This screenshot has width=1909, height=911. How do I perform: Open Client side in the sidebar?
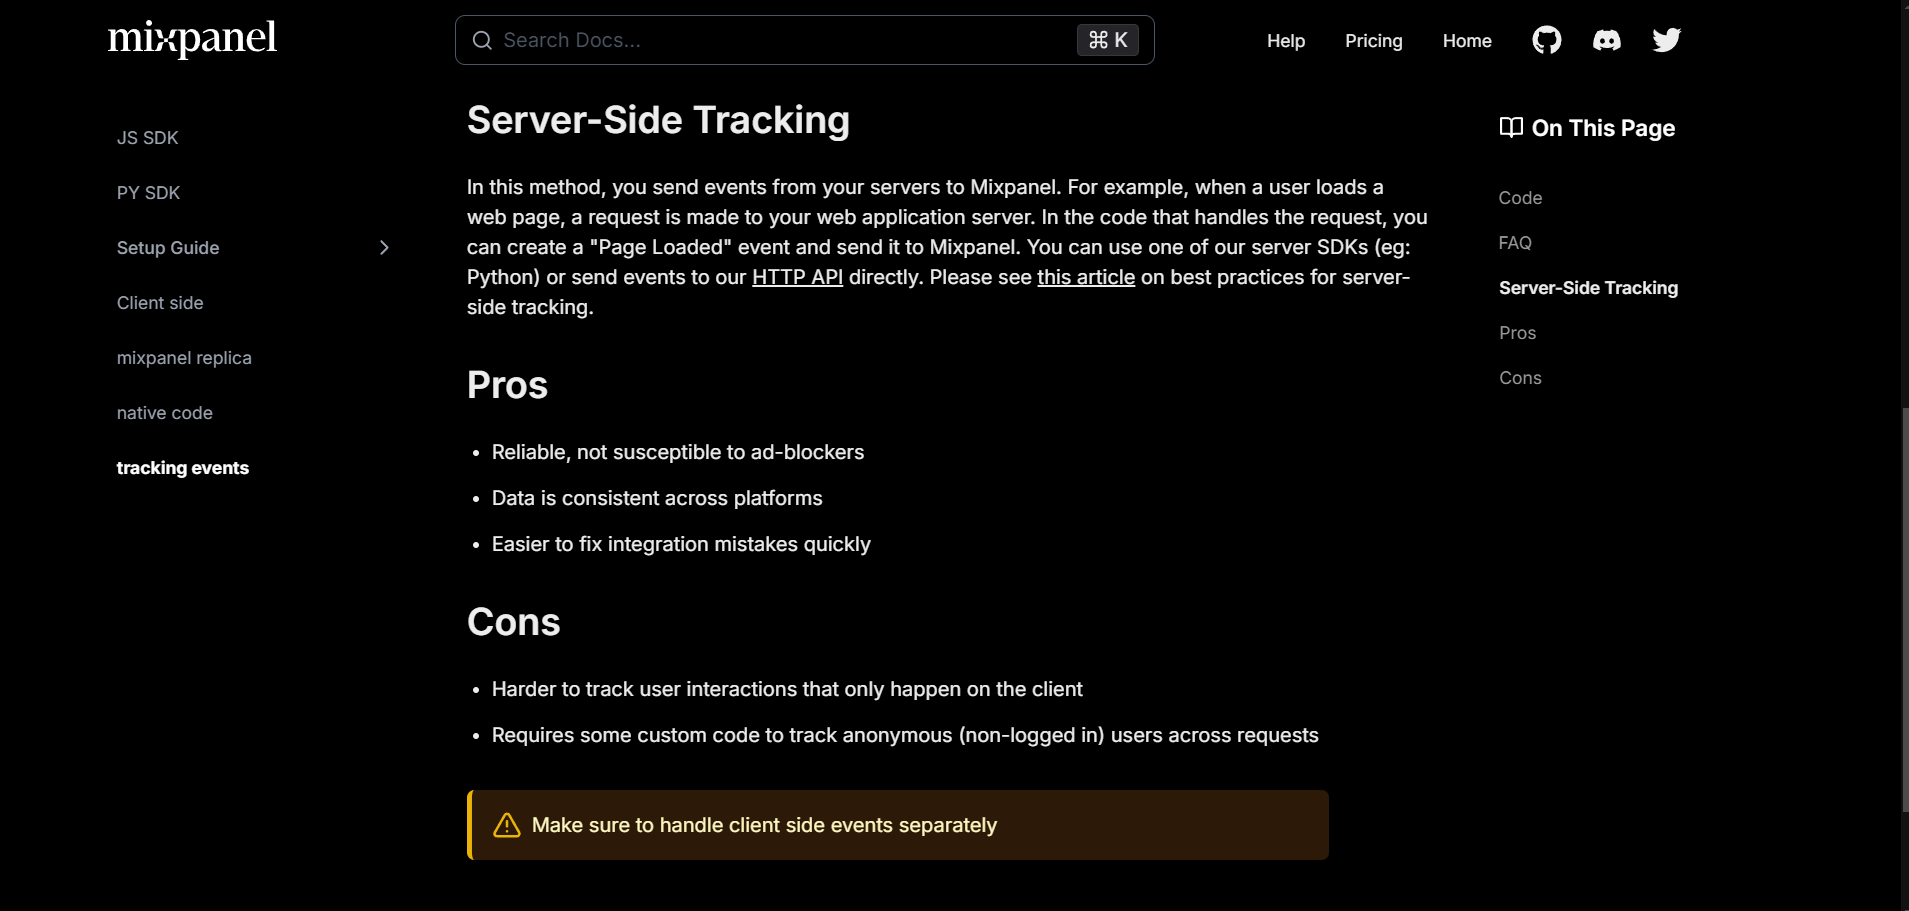tap(160, 303)
